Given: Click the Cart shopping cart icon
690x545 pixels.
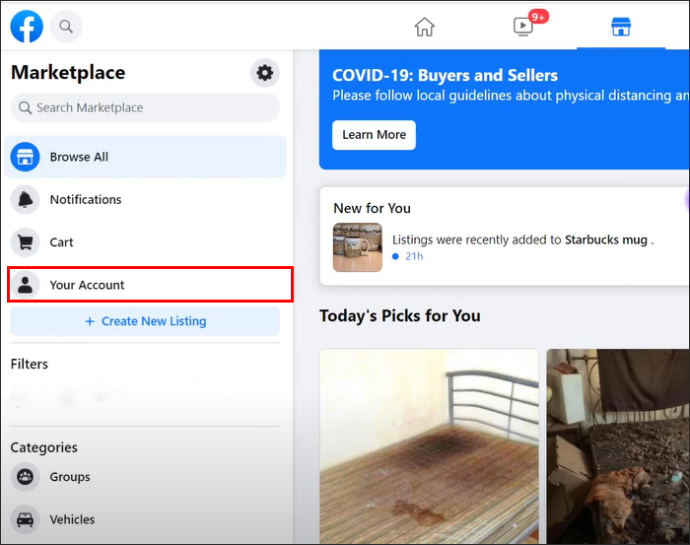Looking at the screenshot, I should [x=25, y=242].
